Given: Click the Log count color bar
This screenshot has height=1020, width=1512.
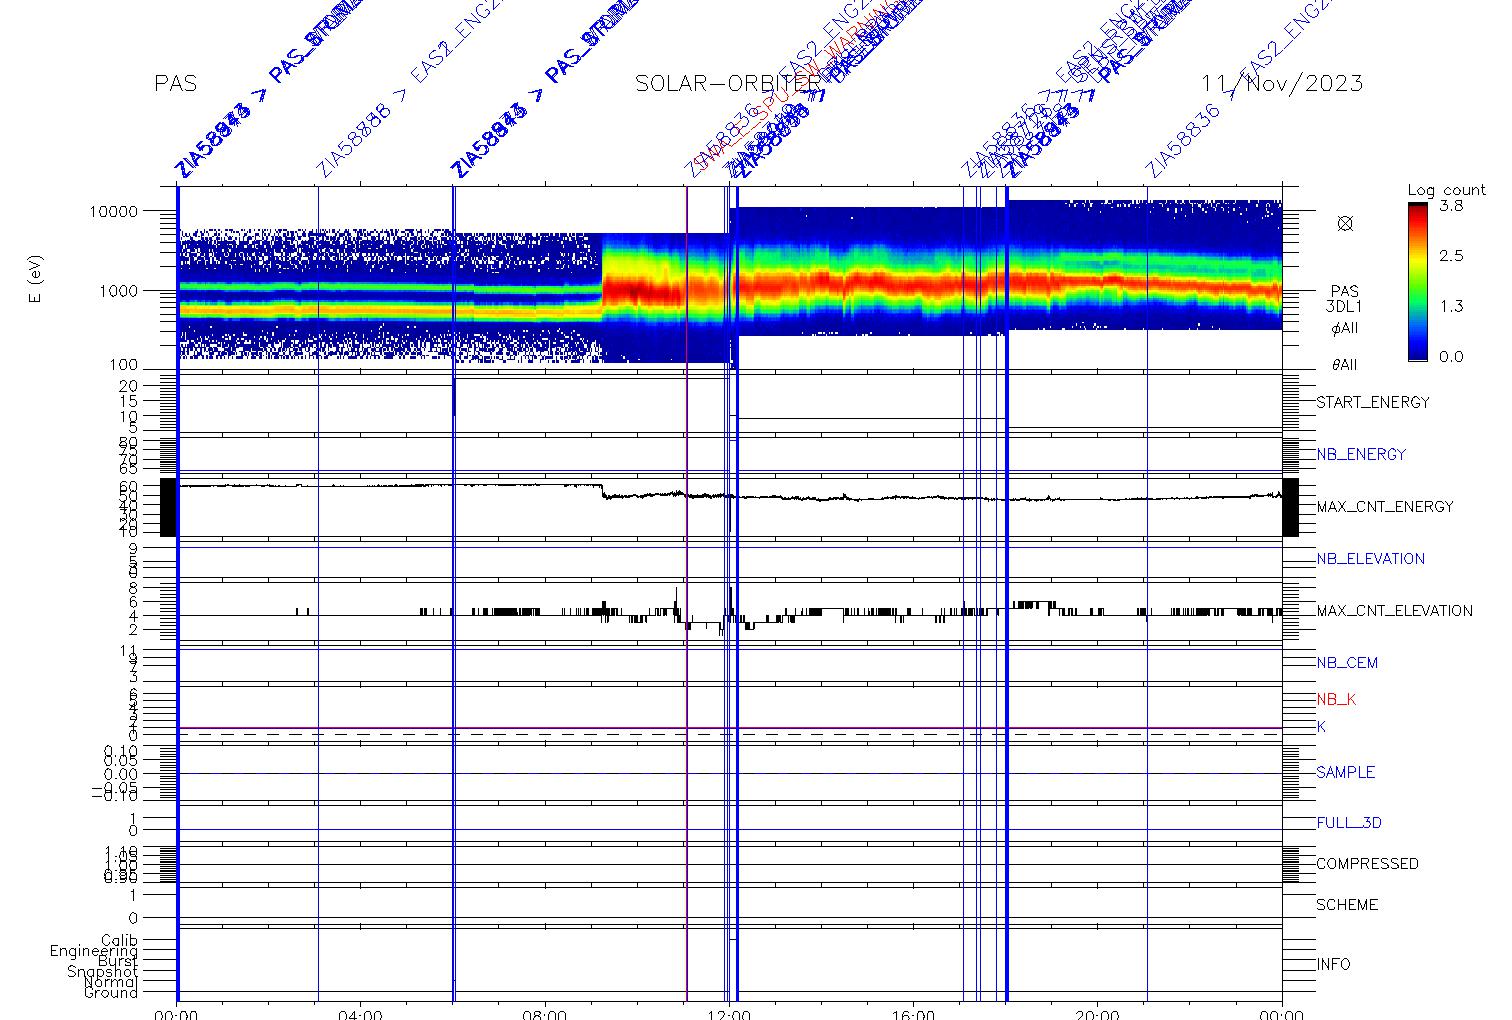Looking at the screenshot, I should pos(1417,281).
